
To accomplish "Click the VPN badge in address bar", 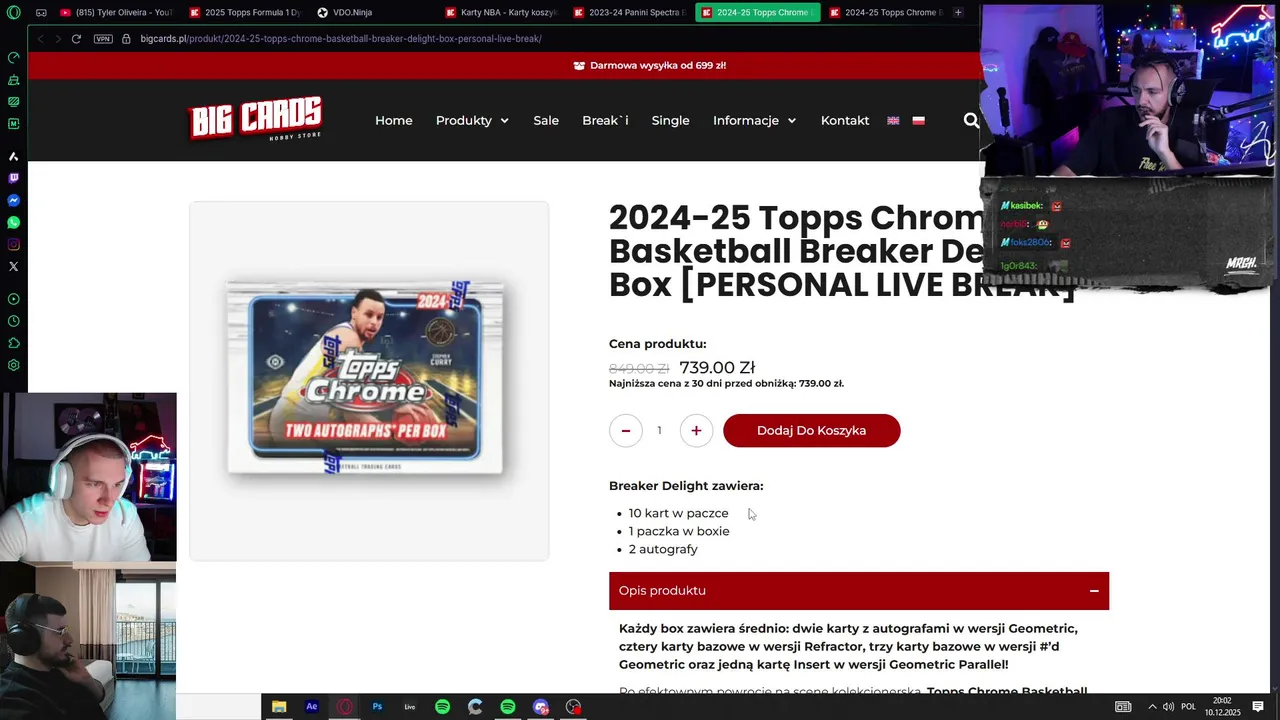I will point(103,39).
